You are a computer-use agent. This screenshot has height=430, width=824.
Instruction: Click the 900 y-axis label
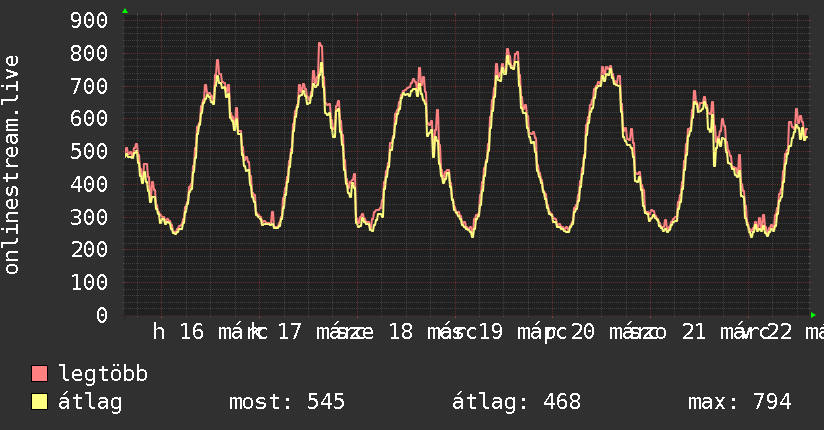[90, 20]
